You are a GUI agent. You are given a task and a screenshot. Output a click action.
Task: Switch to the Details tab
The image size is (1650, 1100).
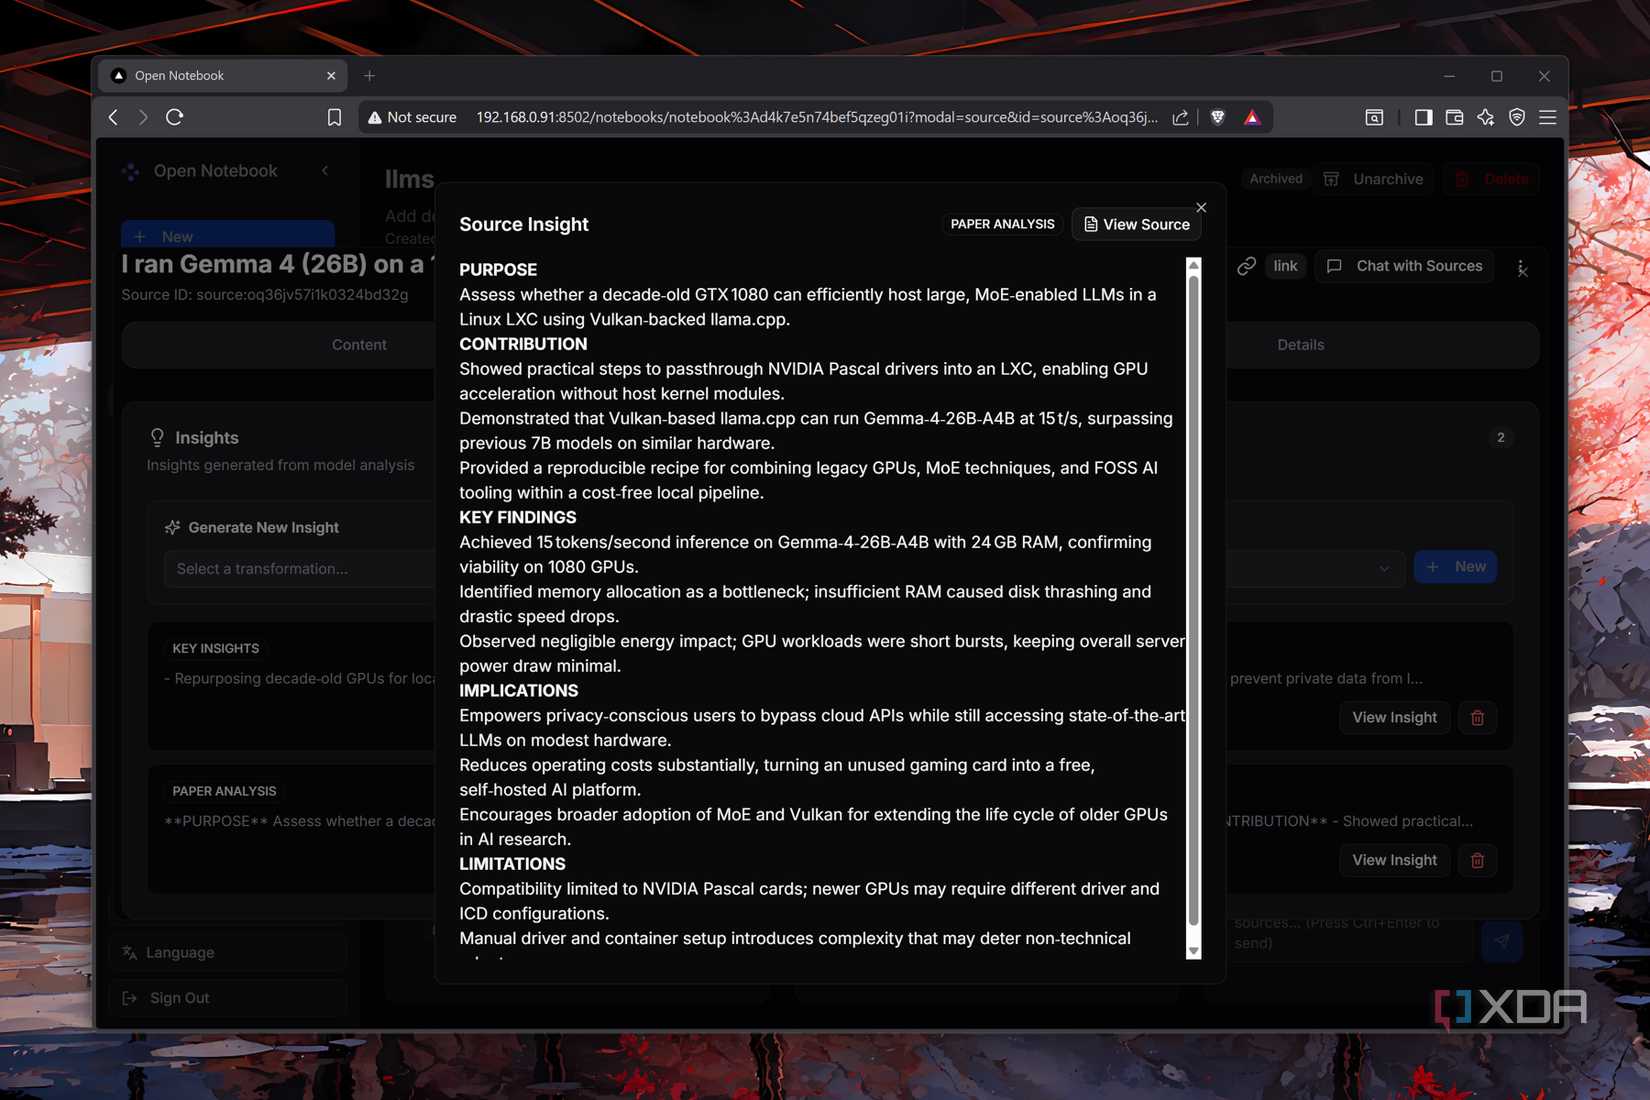pos(1300,344)
